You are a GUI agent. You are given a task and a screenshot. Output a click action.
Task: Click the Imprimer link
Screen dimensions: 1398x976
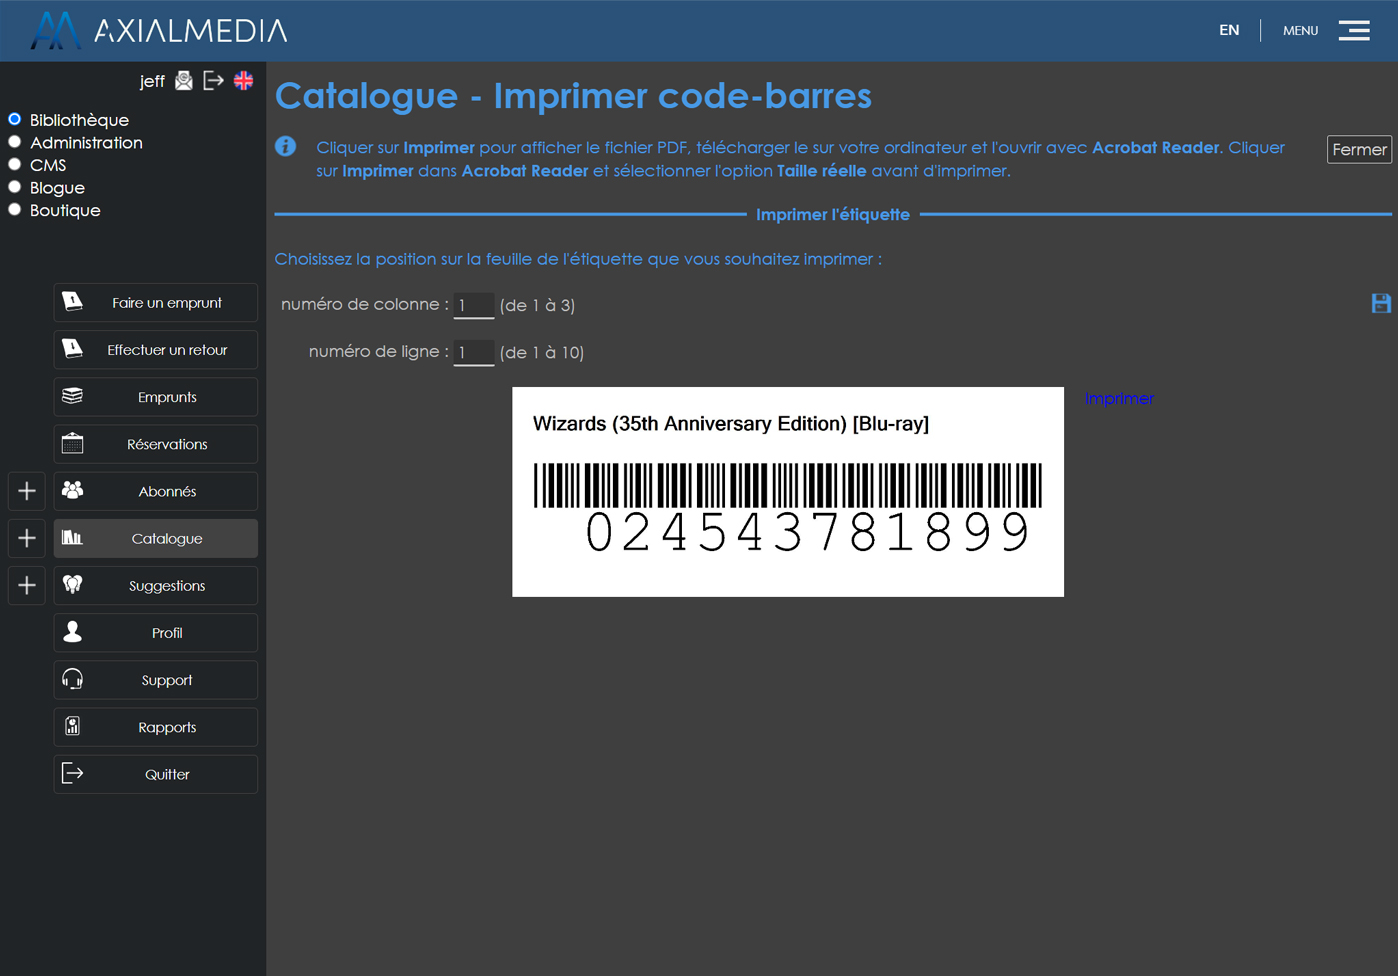click(x=1119, y=398)
